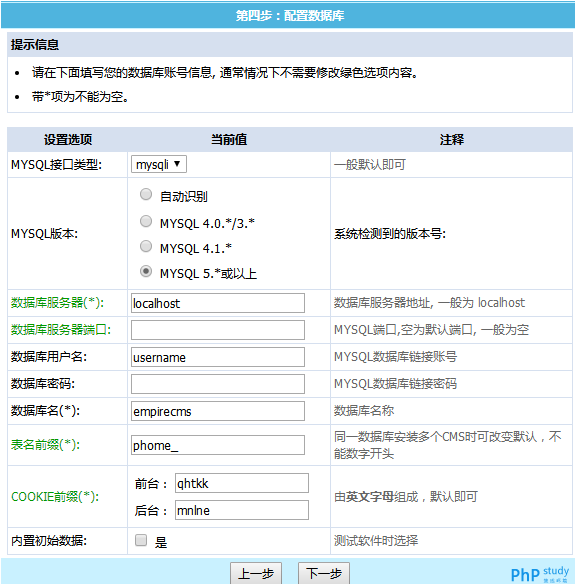Select the MYSQL 5.*或以上 radio option
575x584 pixels.
(146, 271)
